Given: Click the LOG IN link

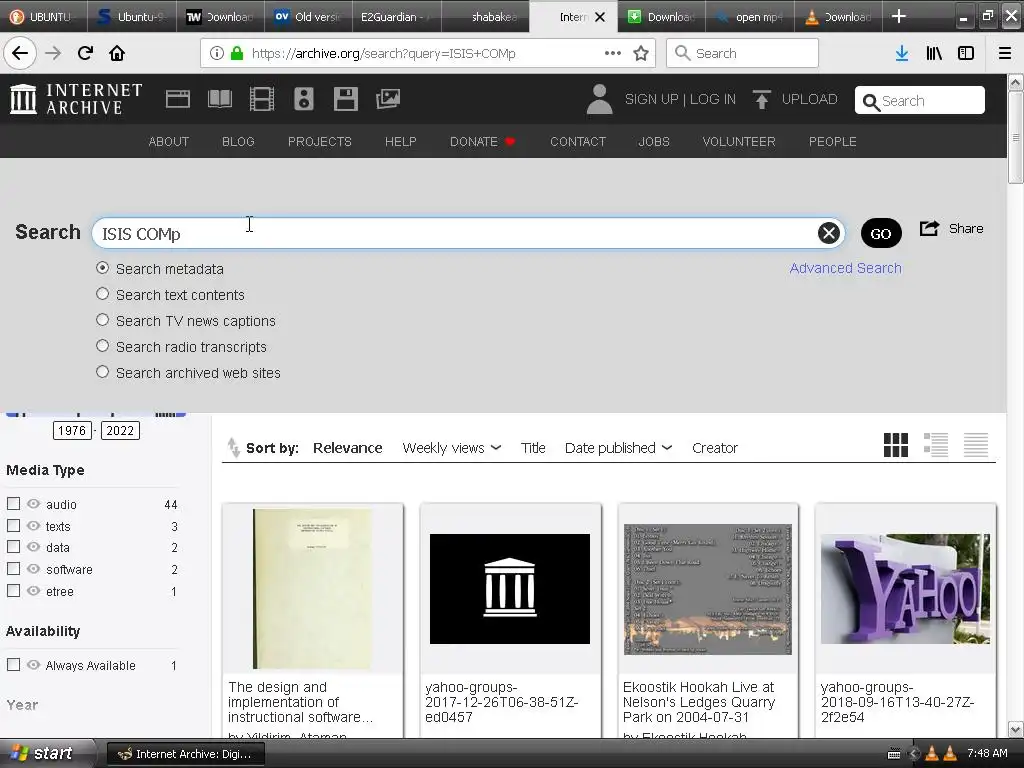Looking at the screenshot, I should (712, 99).
